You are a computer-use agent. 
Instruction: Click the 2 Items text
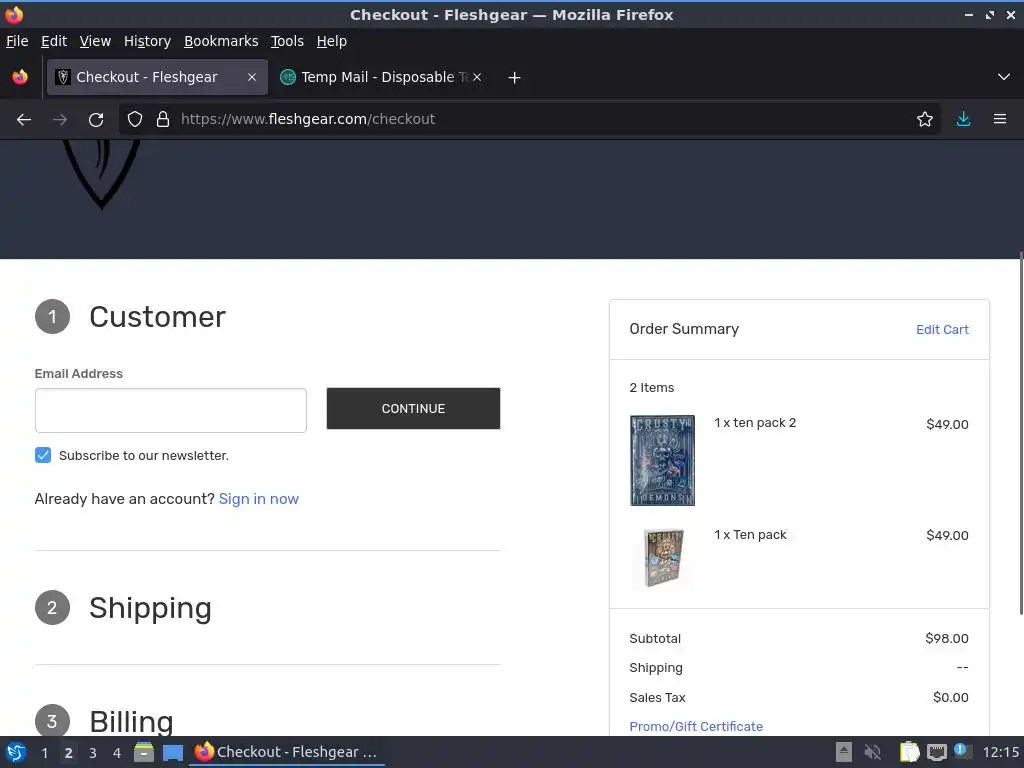pos(652,388)
